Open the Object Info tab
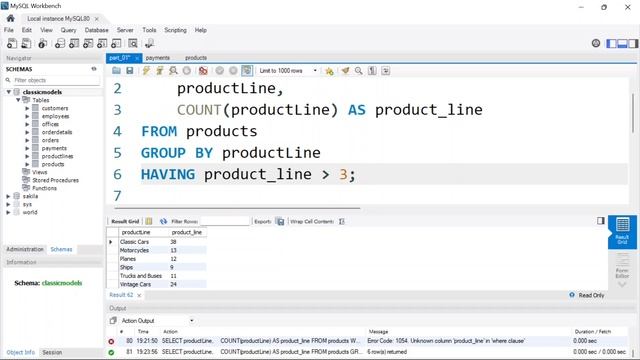The image size is (640, 360). (x=20, y=352)
